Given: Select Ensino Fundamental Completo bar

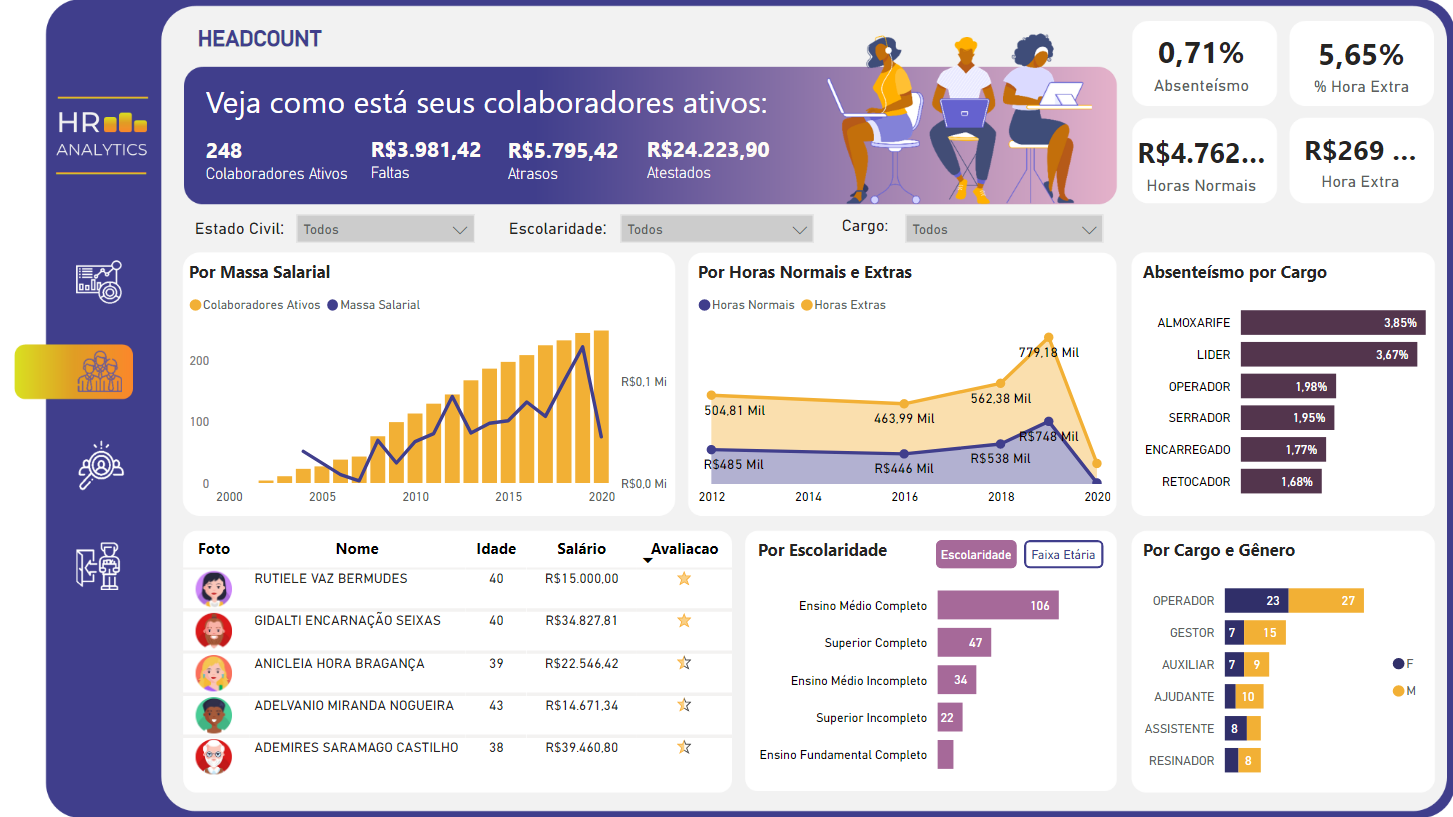Looking at the screenshot, I should pyautogui.click(x=945, y=754).
